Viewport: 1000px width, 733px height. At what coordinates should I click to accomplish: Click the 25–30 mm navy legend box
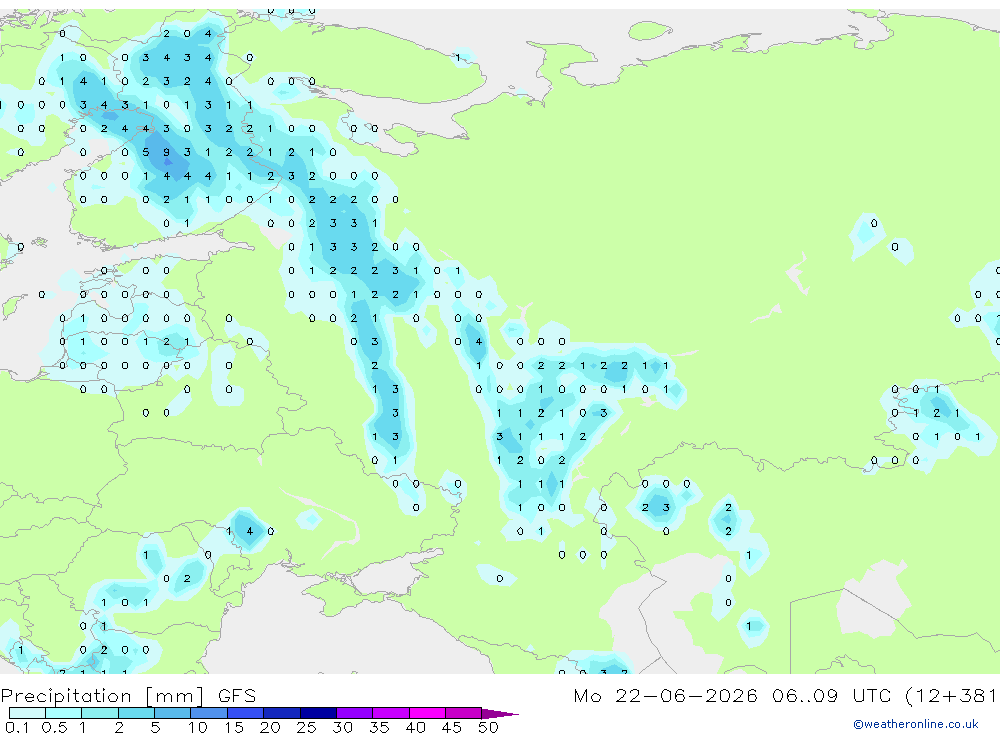coord(319,713)
